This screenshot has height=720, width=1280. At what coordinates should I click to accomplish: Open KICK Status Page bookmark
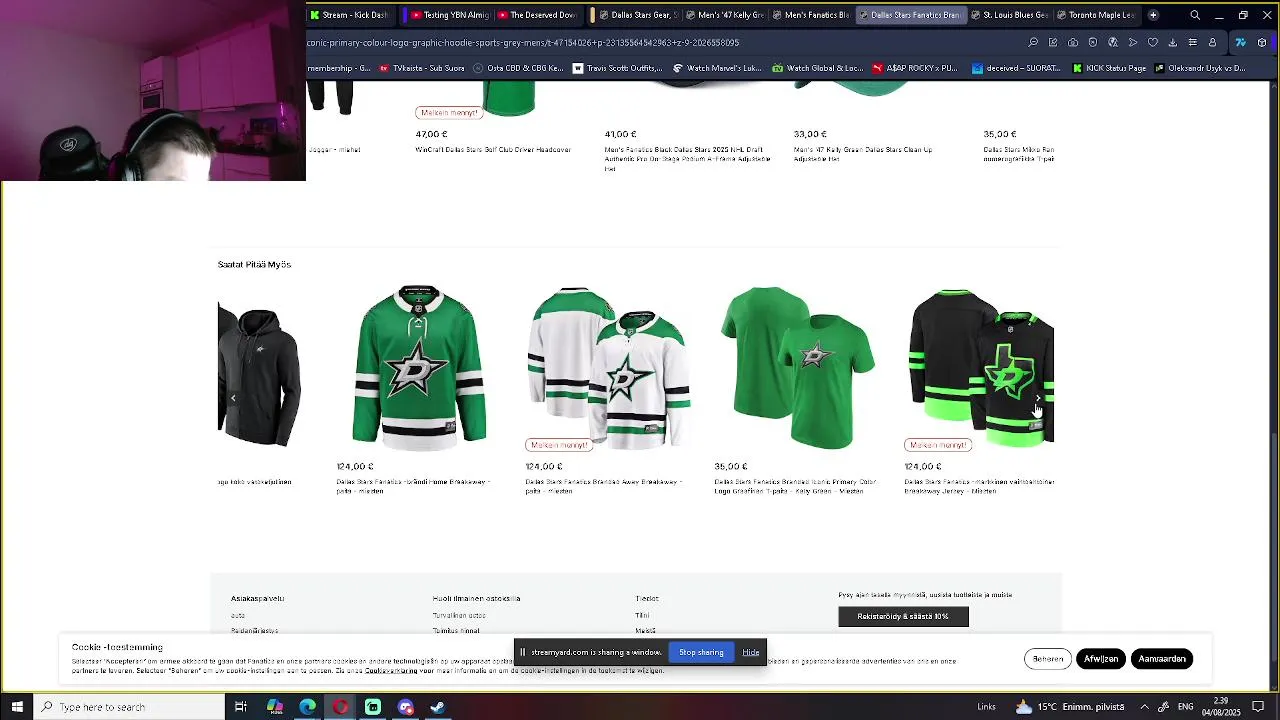(x=1109, y=68)
